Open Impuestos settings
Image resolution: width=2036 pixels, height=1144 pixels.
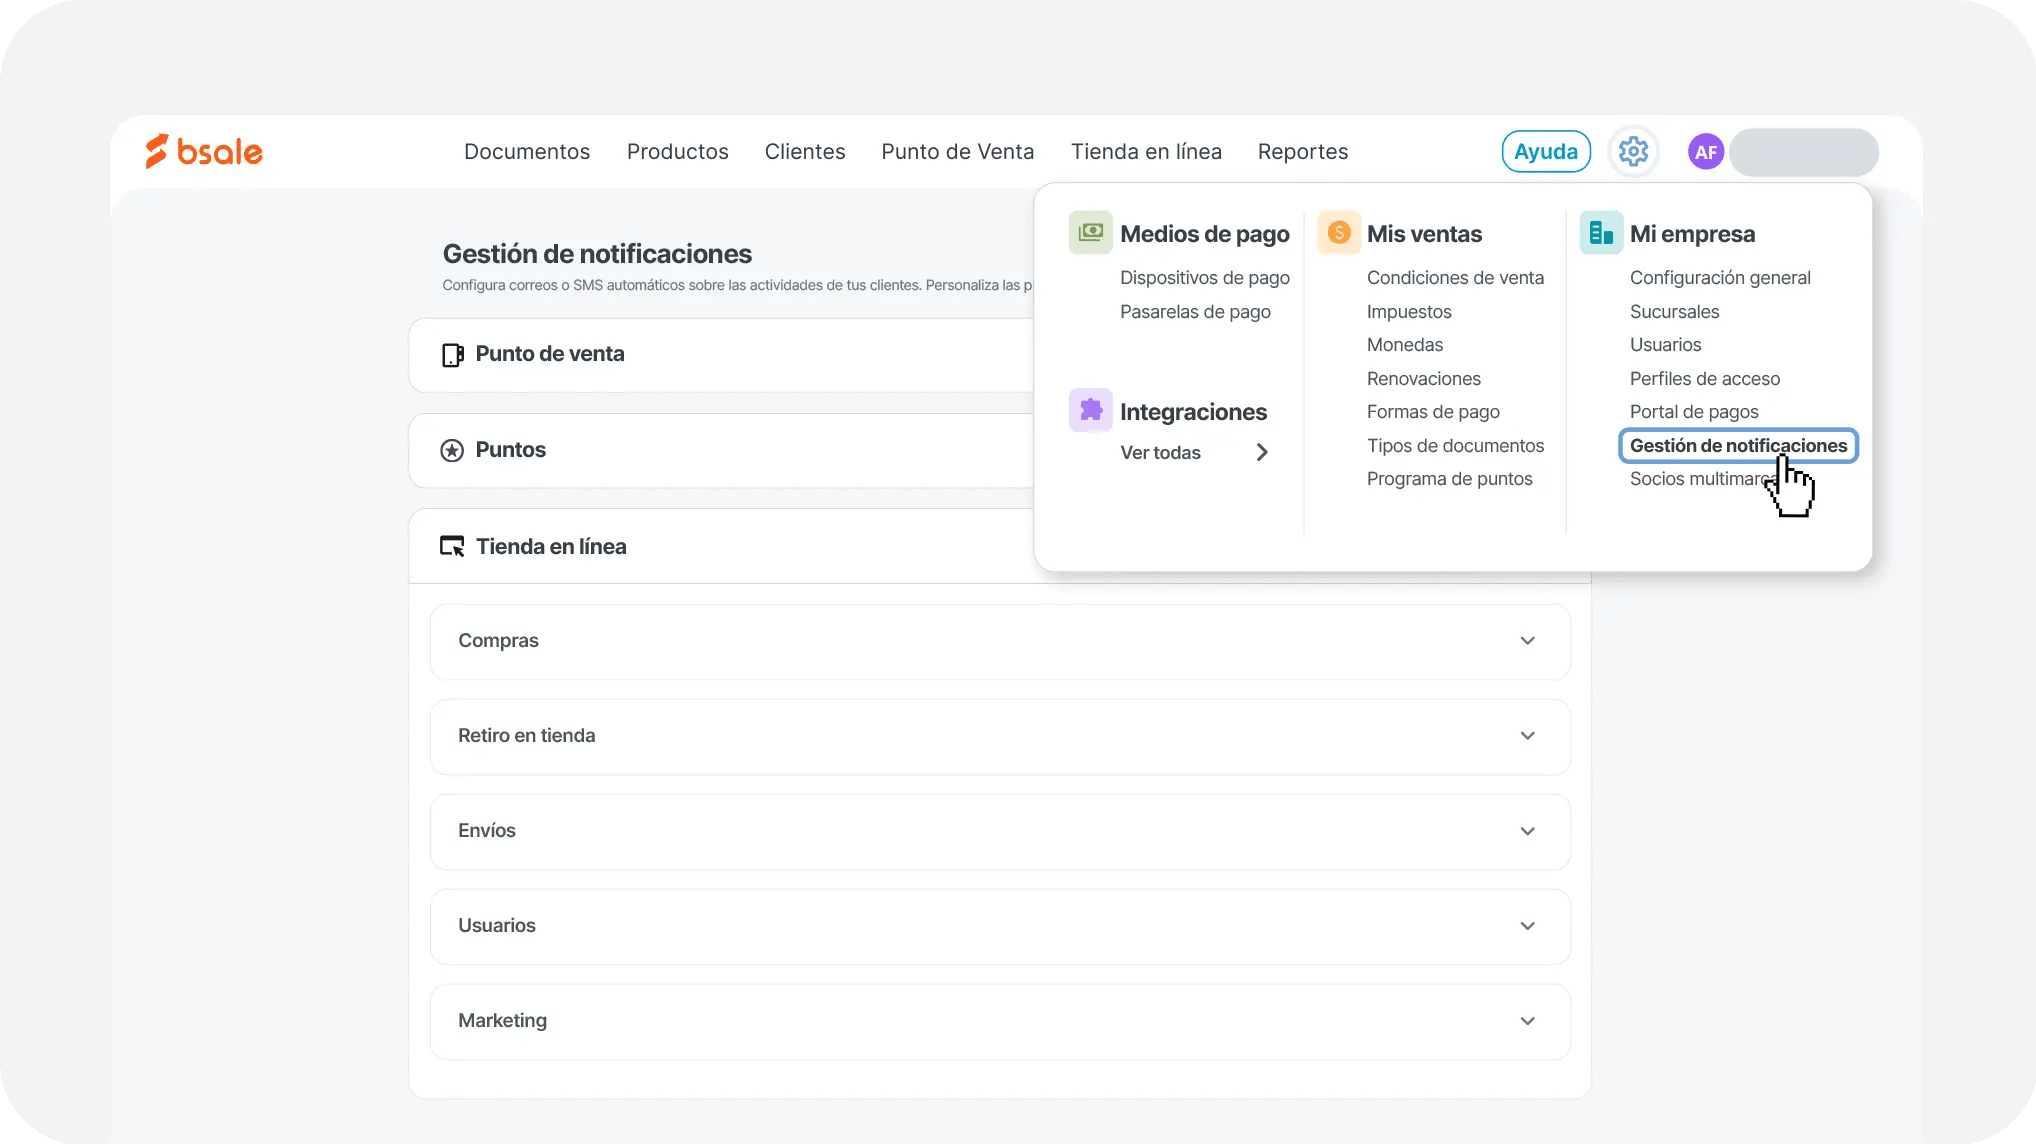pos(1409,312)
